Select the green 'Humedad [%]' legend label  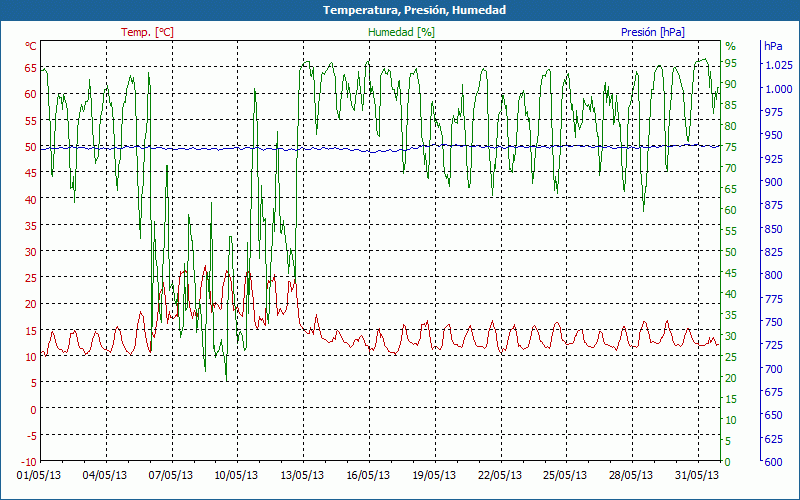401,32
